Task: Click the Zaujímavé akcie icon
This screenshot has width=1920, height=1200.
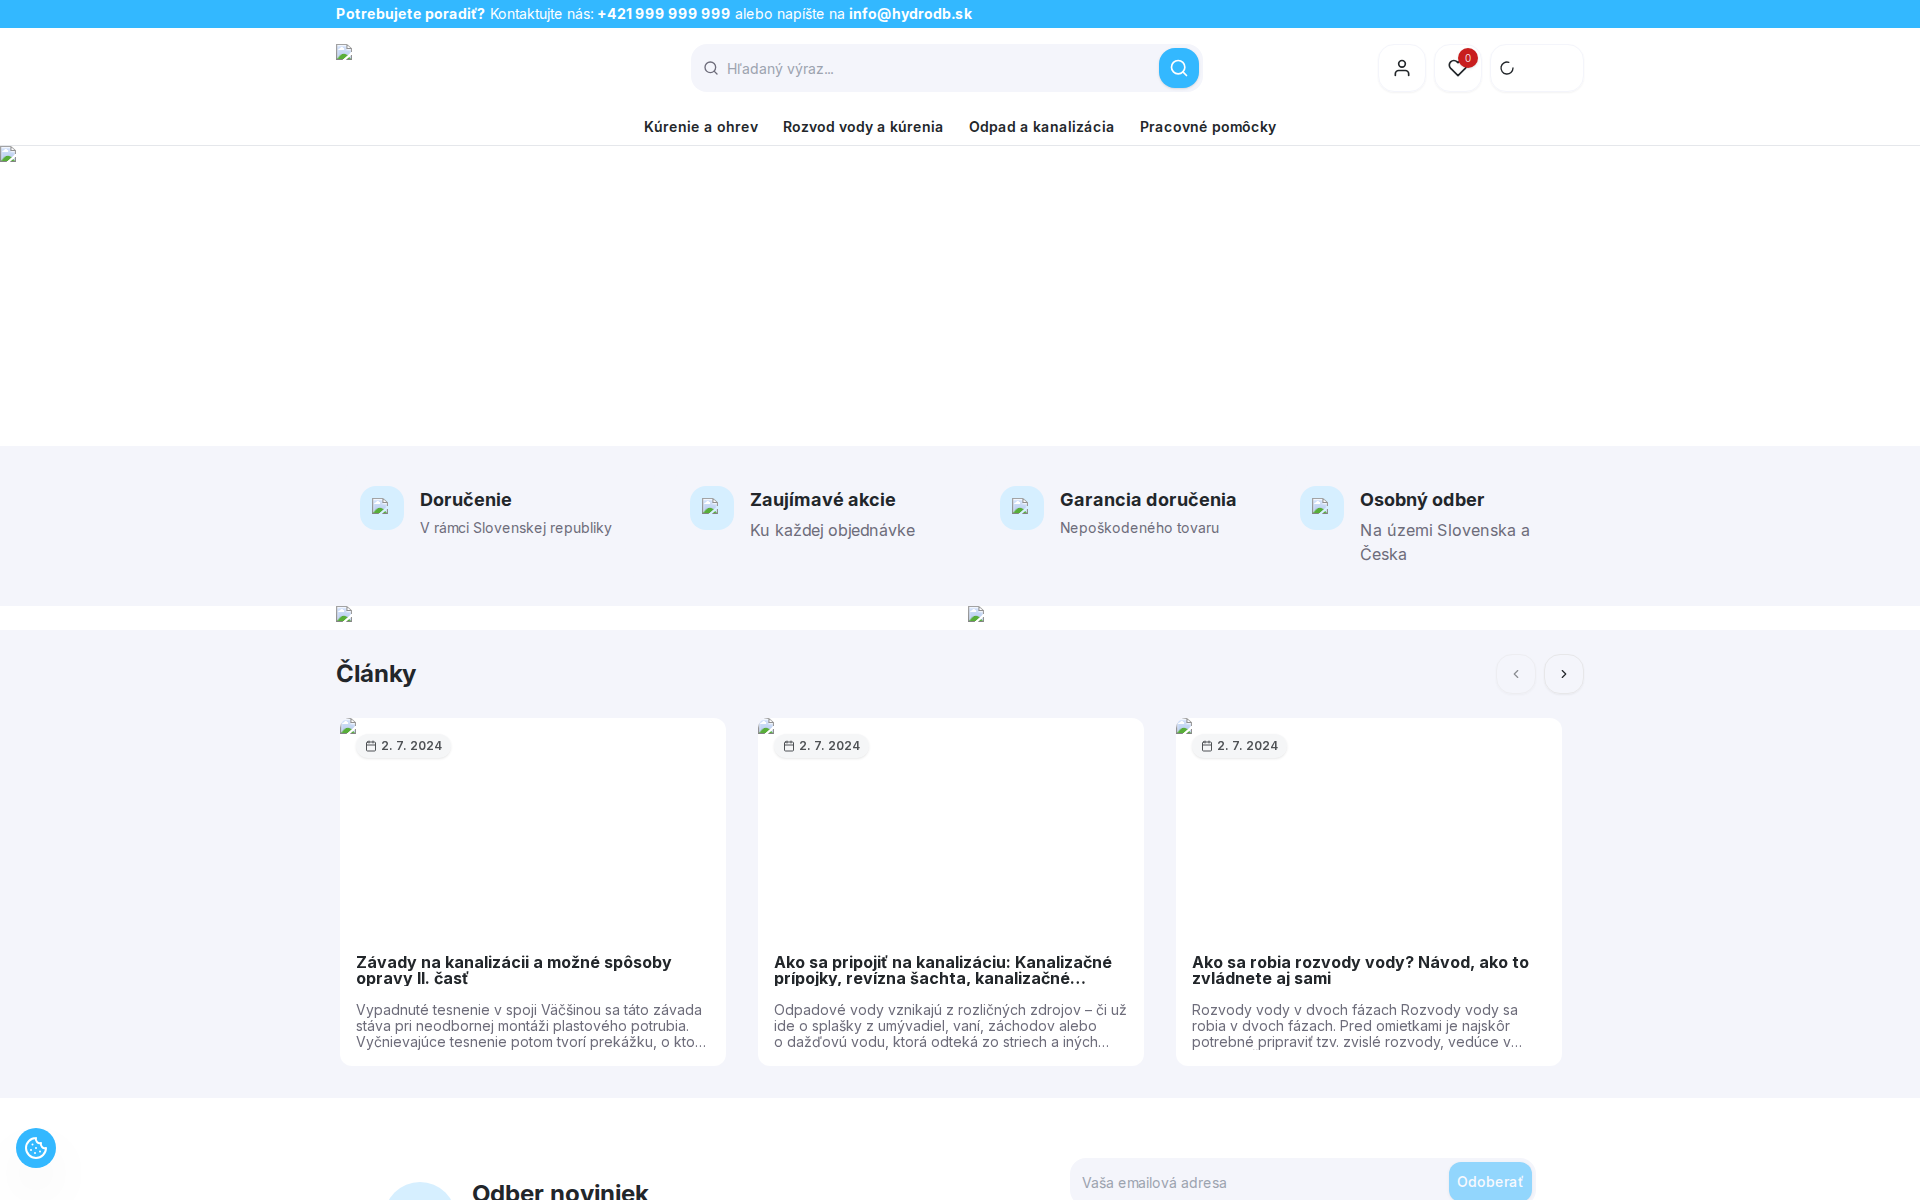Action: pyautogui.click(x=711, y=508)
